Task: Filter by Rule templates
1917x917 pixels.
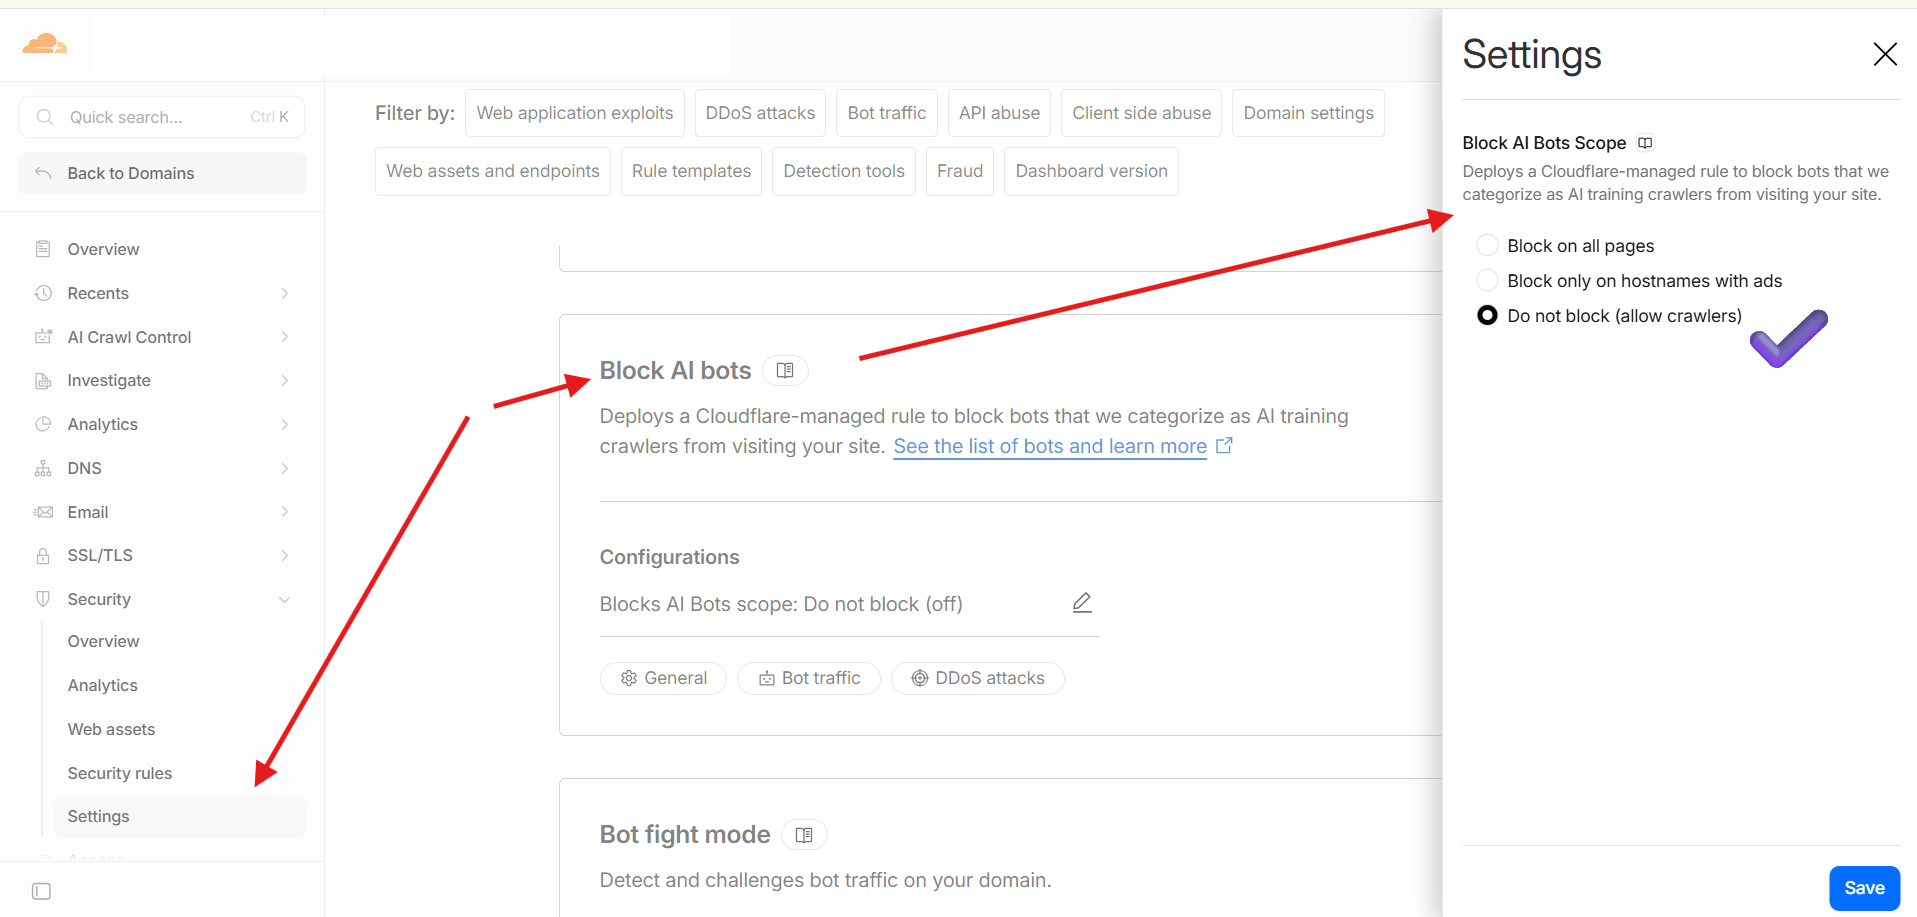Action: point(691,171)
